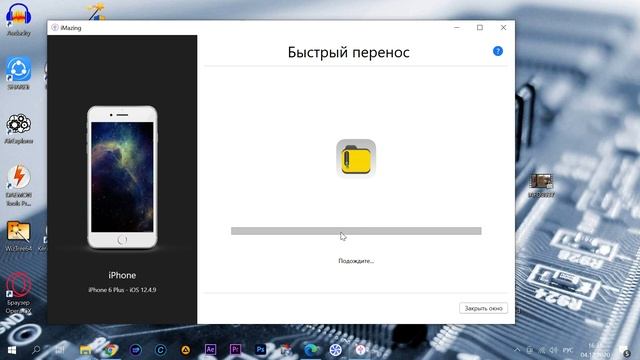Open After Effects from the taskbar
The height and width of the screenshot is (360, 640).
(210, 350)
